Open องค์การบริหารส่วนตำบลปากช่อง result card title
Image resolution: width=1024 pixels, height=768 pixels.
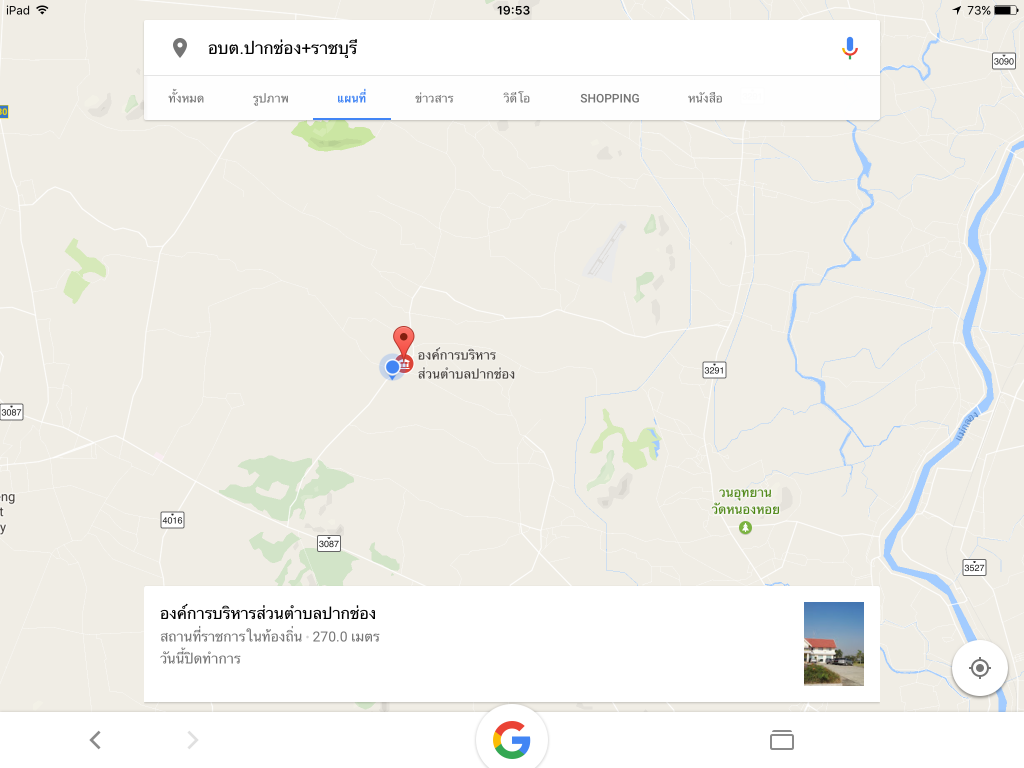coord(268,613)
